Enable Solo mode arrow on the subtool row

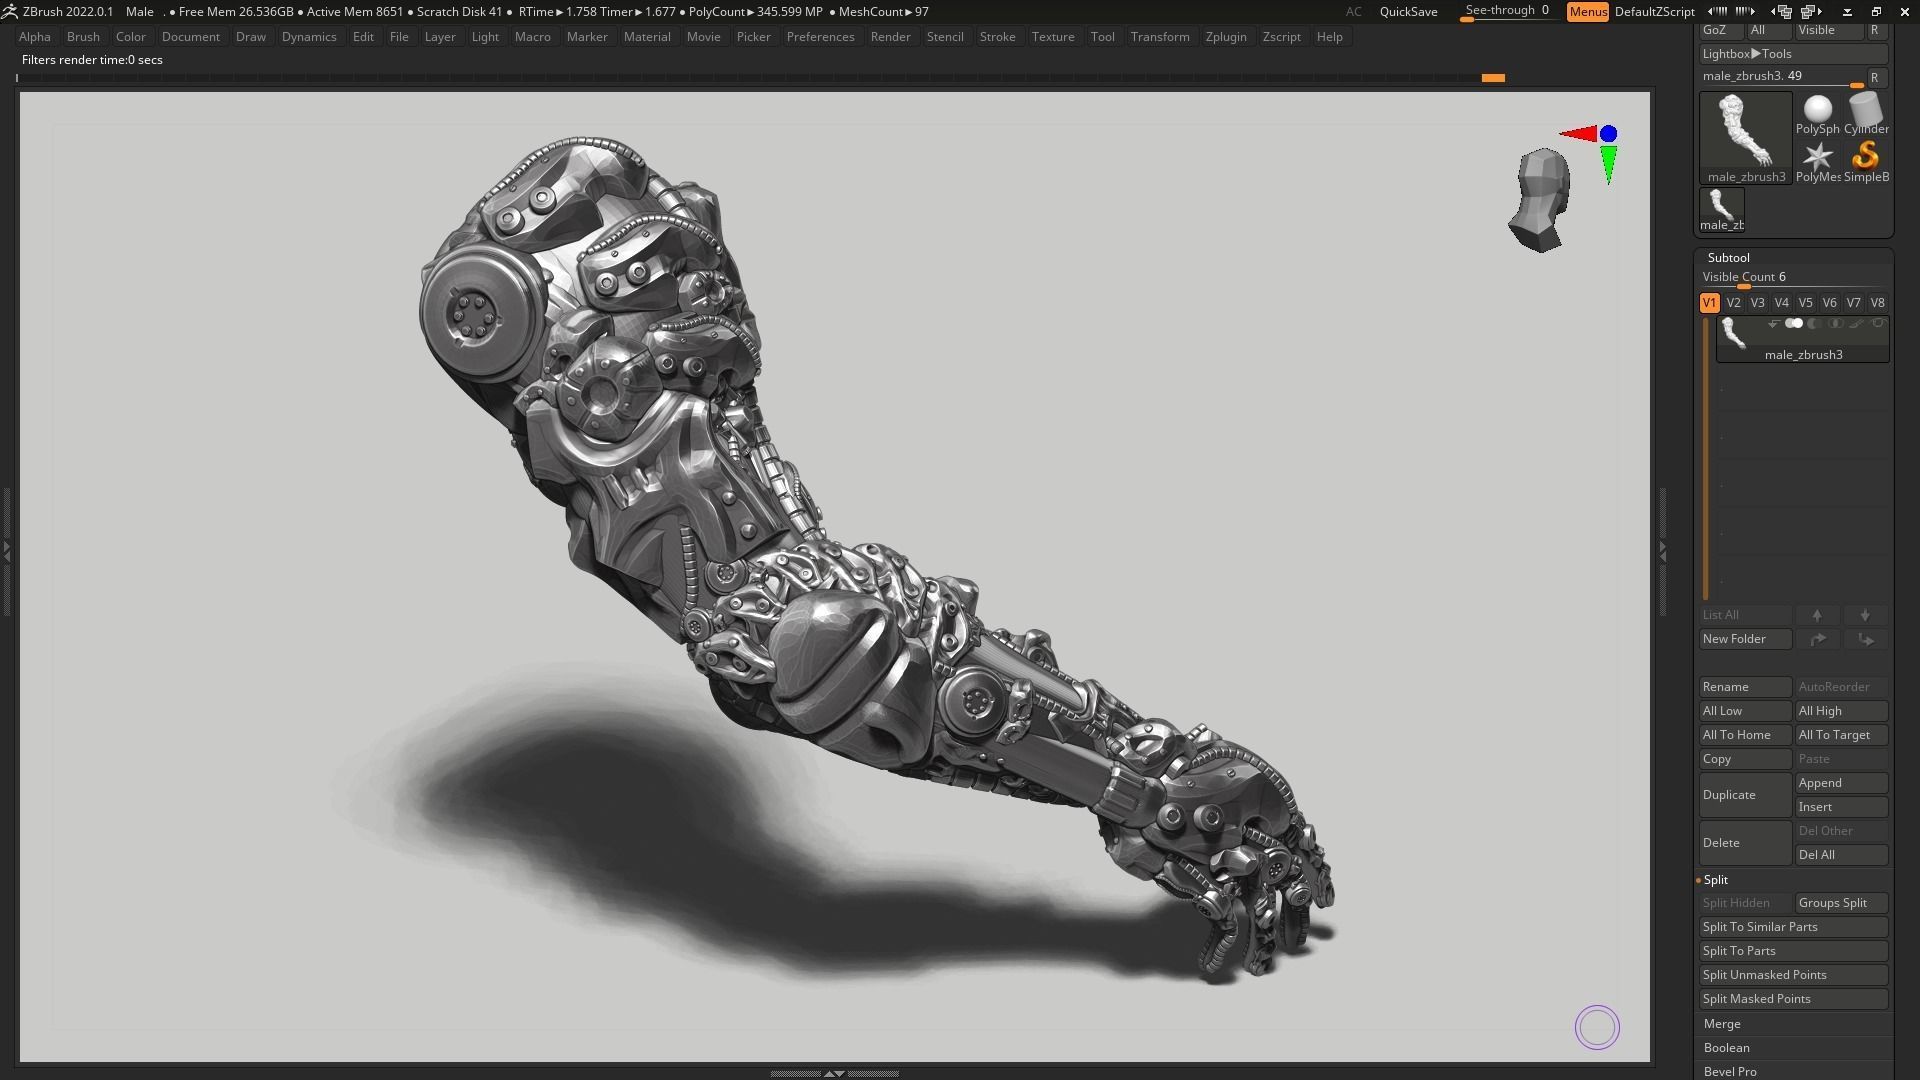[1772, 324]
